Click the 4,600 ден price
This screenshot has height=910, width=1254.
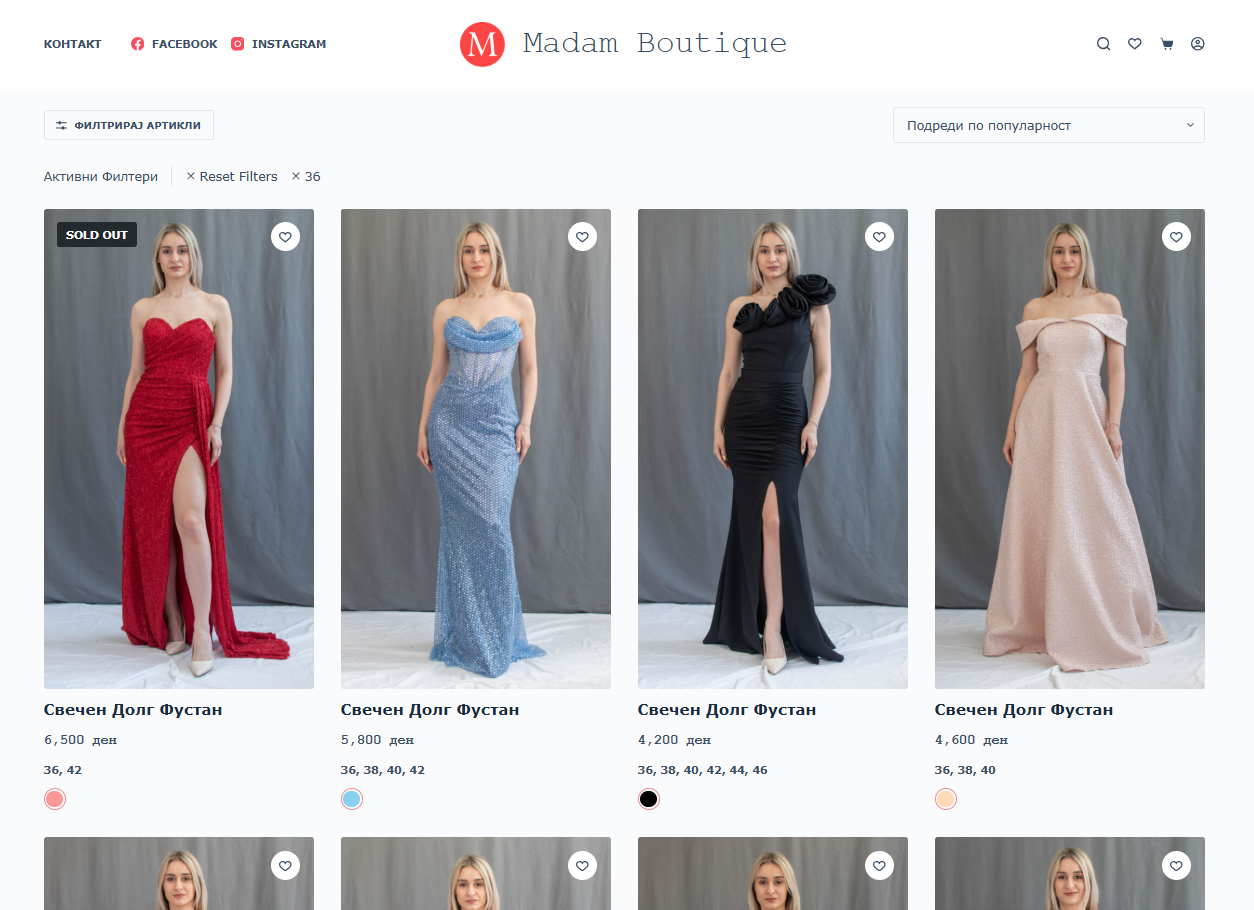[x=971, y=740]
